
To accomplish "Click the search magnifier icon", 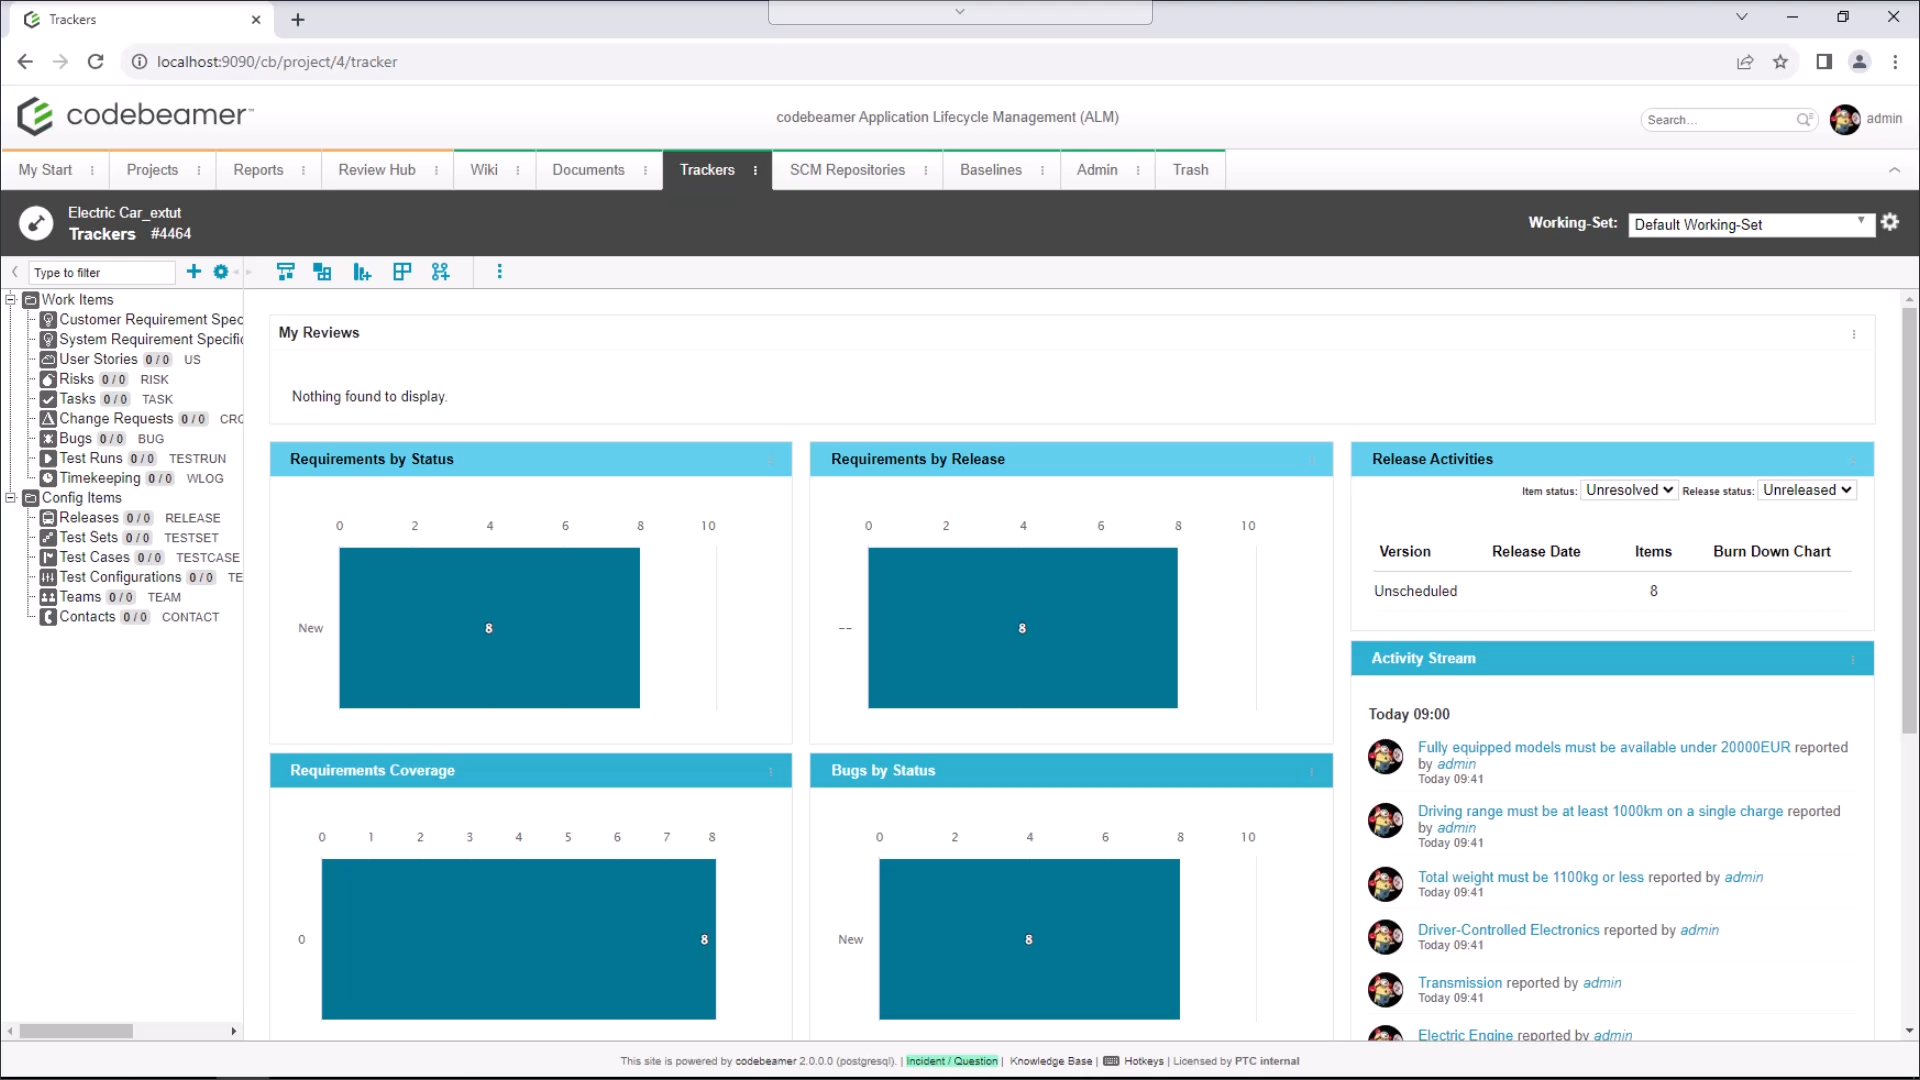I will pyautogui.click(x=1804, y=120).
